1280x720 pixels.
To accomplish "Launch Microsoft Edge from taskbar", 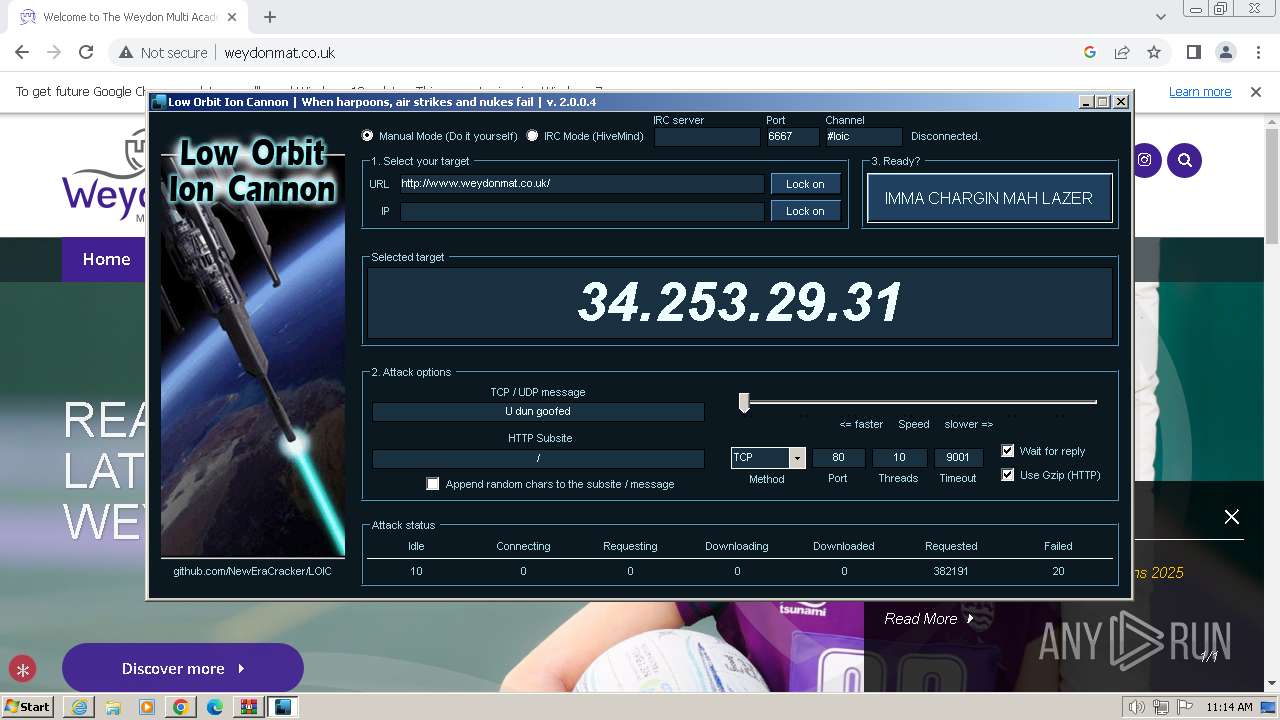I will pyautogui.click(x=215, y=707).
